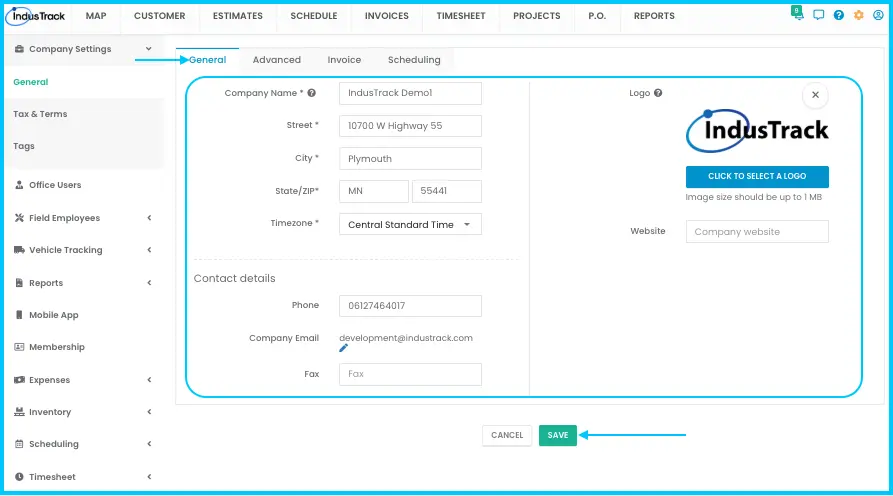The height and width of the screenshot is (496, 893).
Task: Click the Logo help icon
Action: coord(658,93)
